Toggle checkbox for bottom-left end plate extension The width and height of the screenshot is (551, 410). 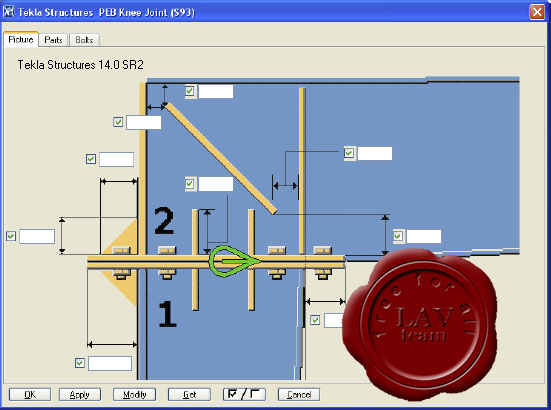[80, 363]
